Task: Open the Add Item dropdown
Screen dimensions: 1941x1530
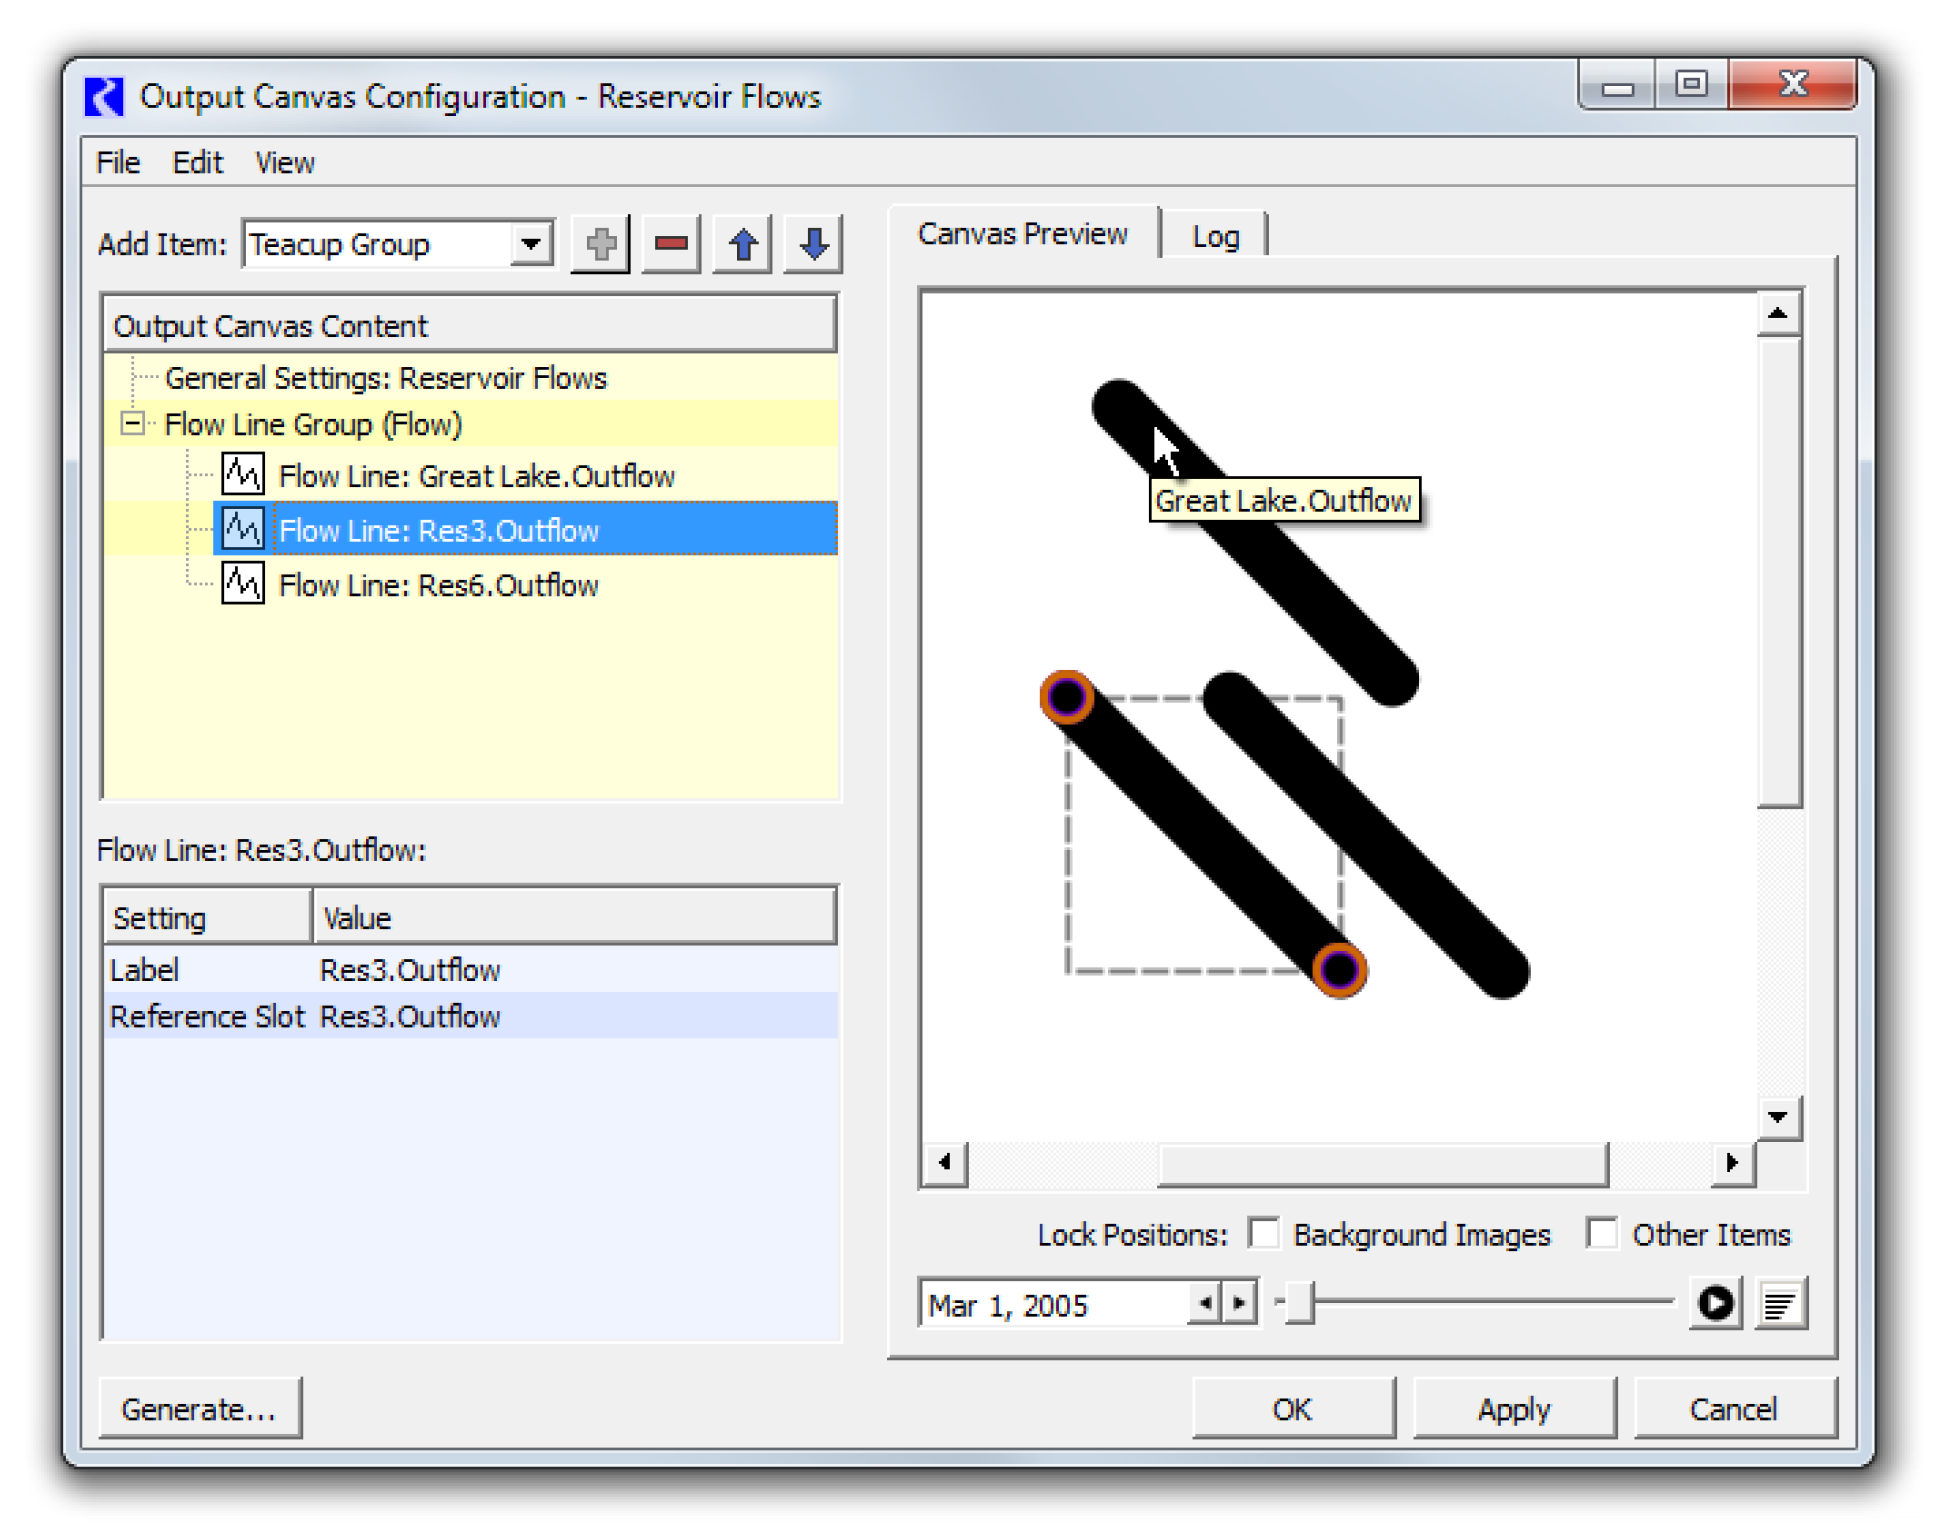Action: coord(532,244)
